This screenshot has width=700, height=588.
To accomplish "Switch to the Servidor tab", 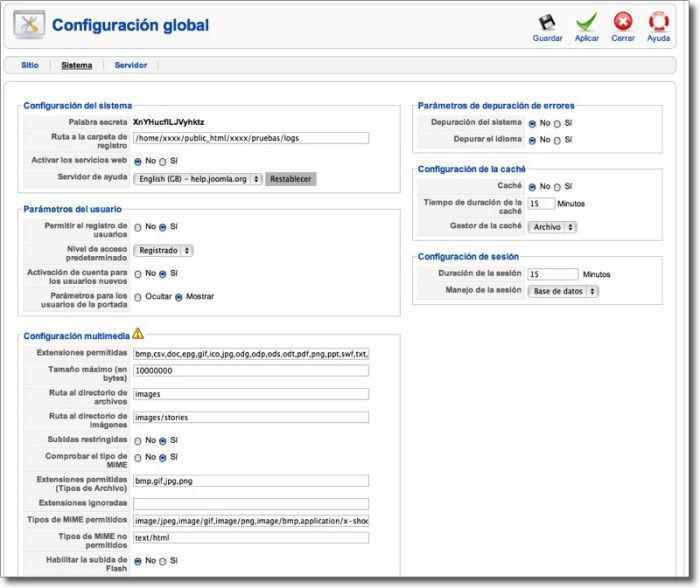I will click(x=131, y=65).
